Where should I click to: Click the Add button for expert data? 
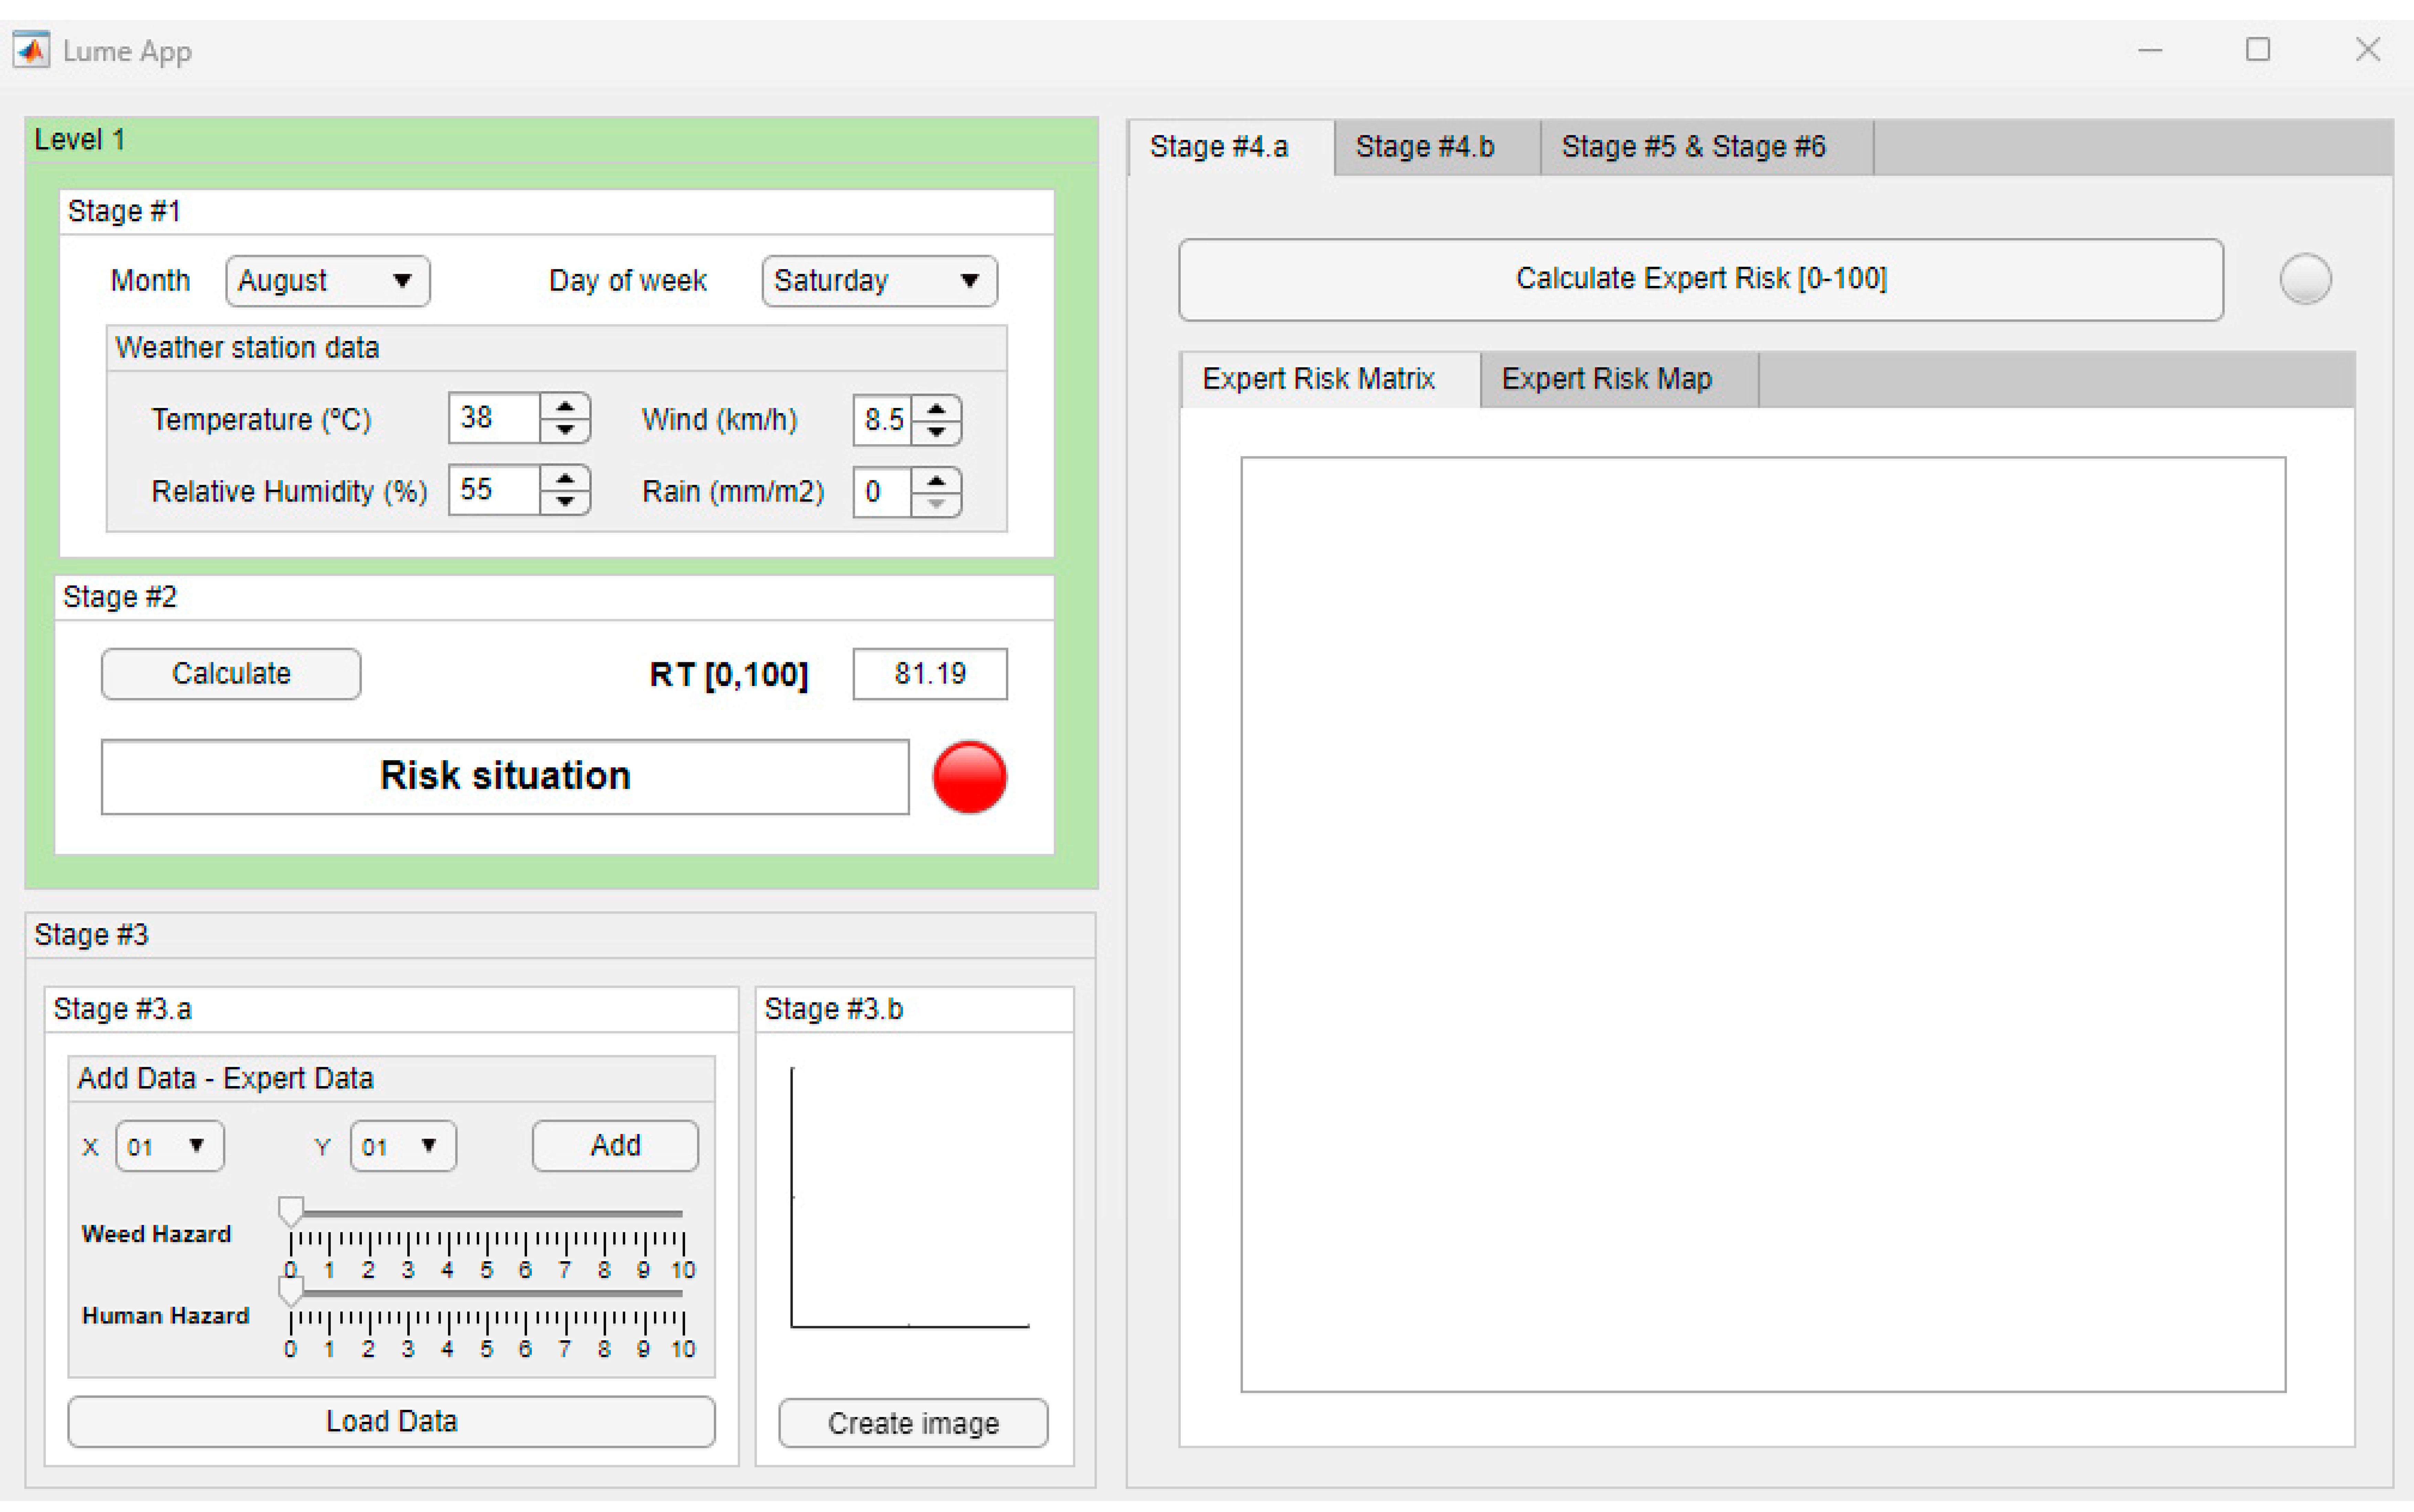coord(615,1146)
